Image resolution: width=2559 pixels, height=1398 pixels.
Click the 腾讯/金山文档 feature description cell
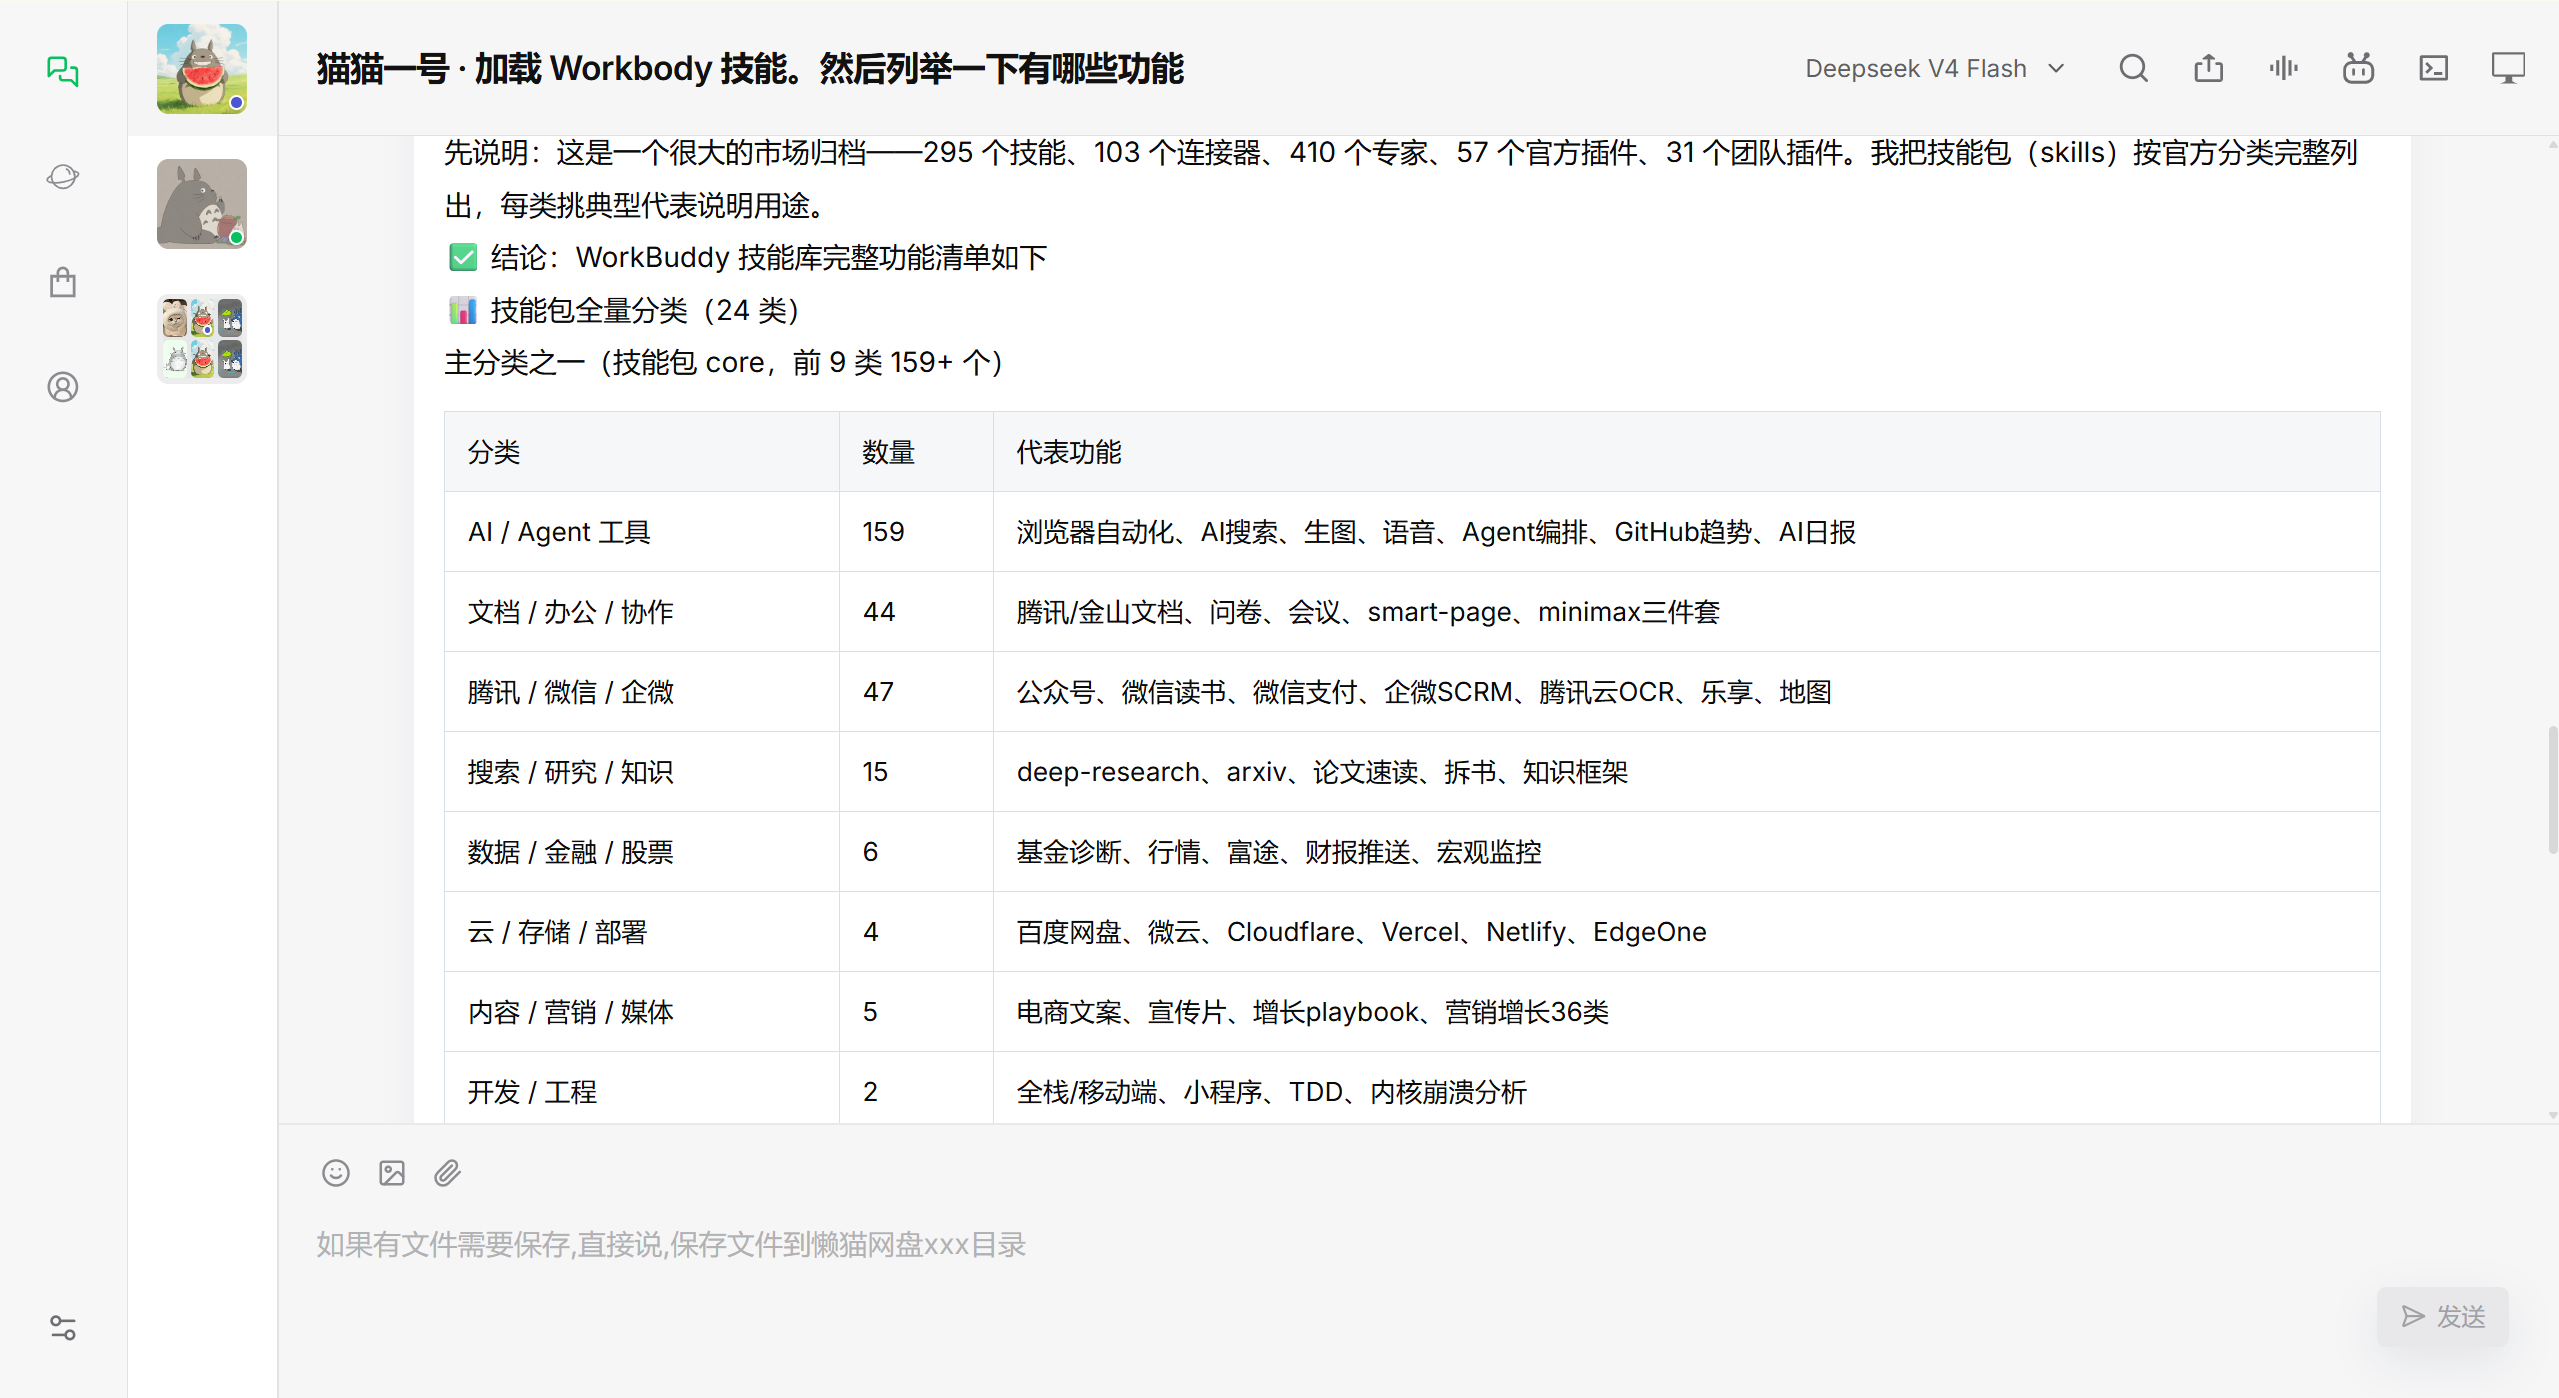(x=1686, y=612)
